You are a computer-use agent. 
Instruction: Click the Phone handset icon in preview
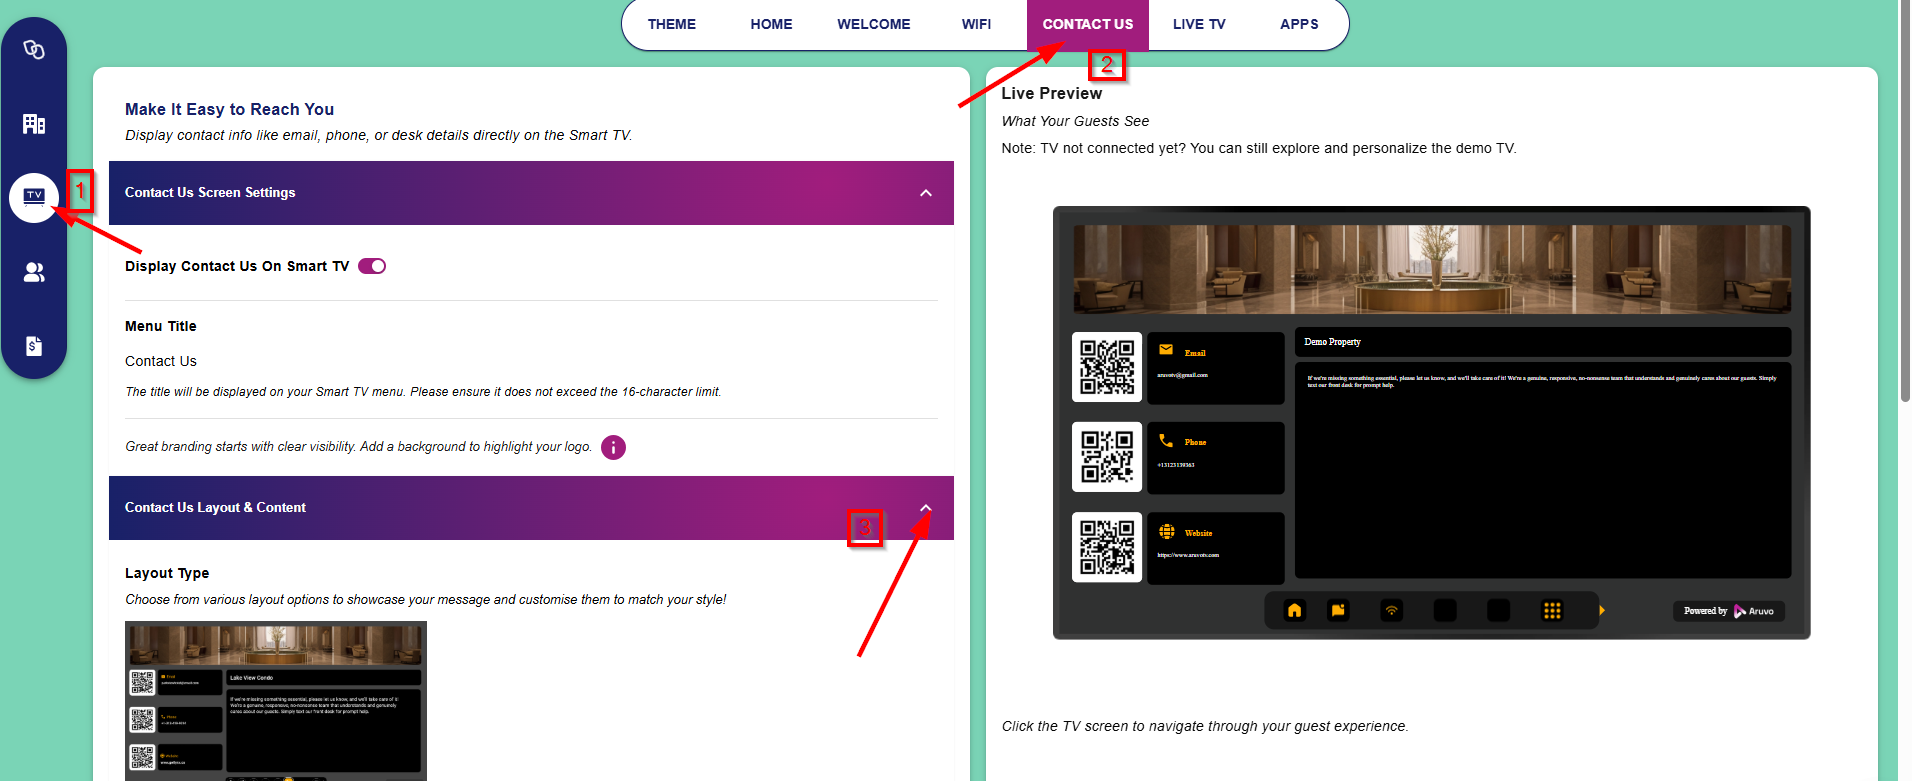point(1166,440)
